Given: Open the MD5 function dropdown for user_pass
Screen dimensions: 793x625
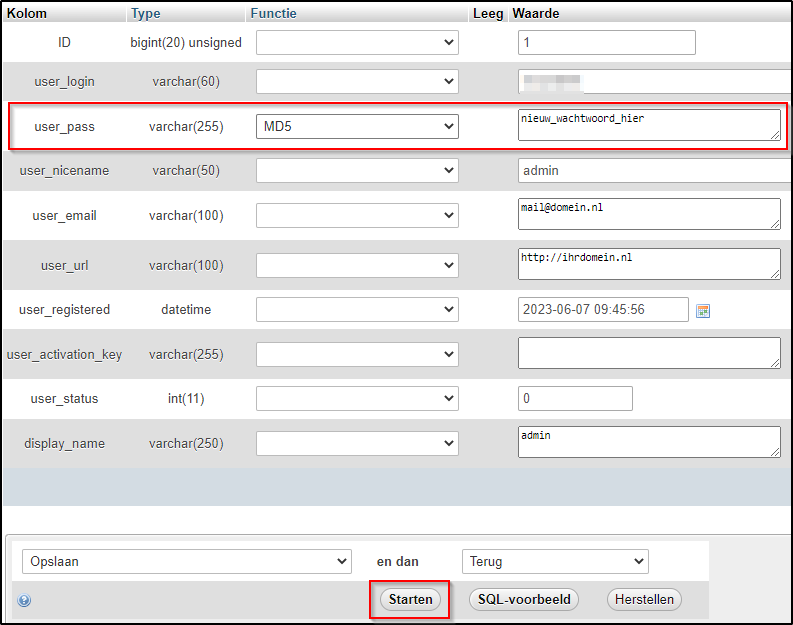Looking at the screenshot, I should click(357, 127).
